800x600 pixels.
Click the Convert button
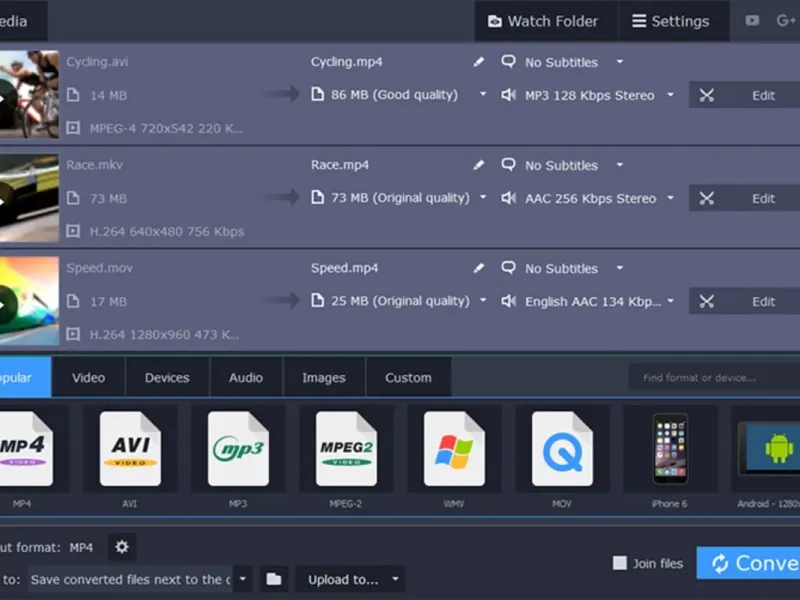[748, 563]
